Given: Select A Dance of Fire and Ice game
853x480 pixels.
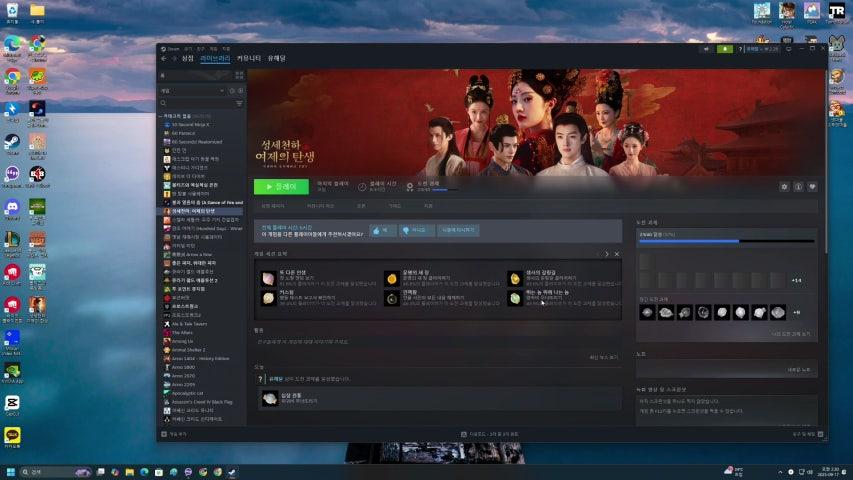Looking at the screenshot, I should tap(201, 202).
